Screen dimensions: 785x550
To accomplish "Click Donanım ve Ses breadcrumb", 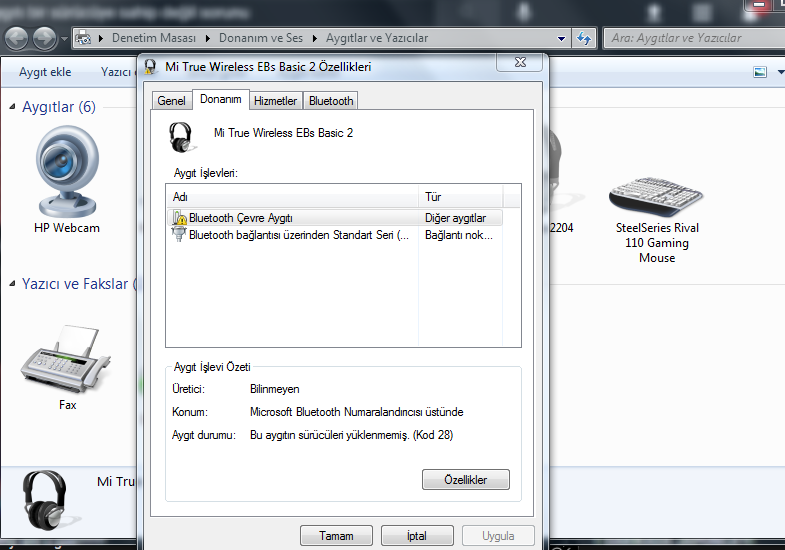I will click(261, 38).
